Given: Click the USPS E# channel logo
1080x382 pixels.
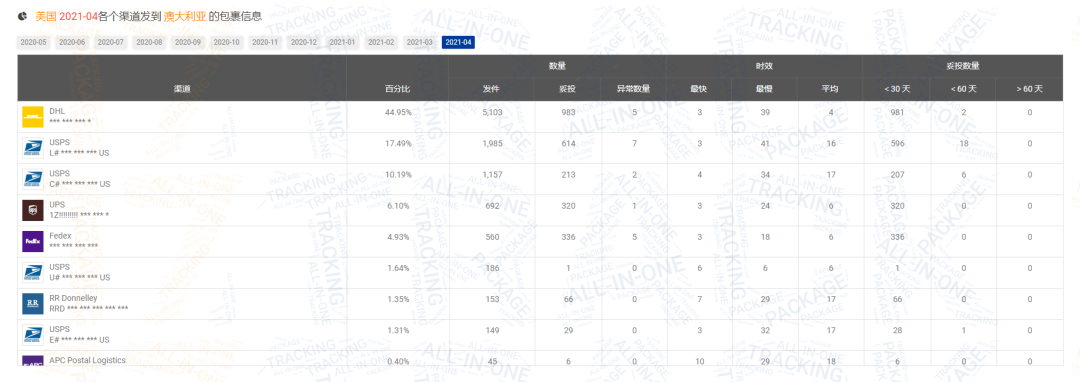Looking at the screenshot, I should pos(32,335).
